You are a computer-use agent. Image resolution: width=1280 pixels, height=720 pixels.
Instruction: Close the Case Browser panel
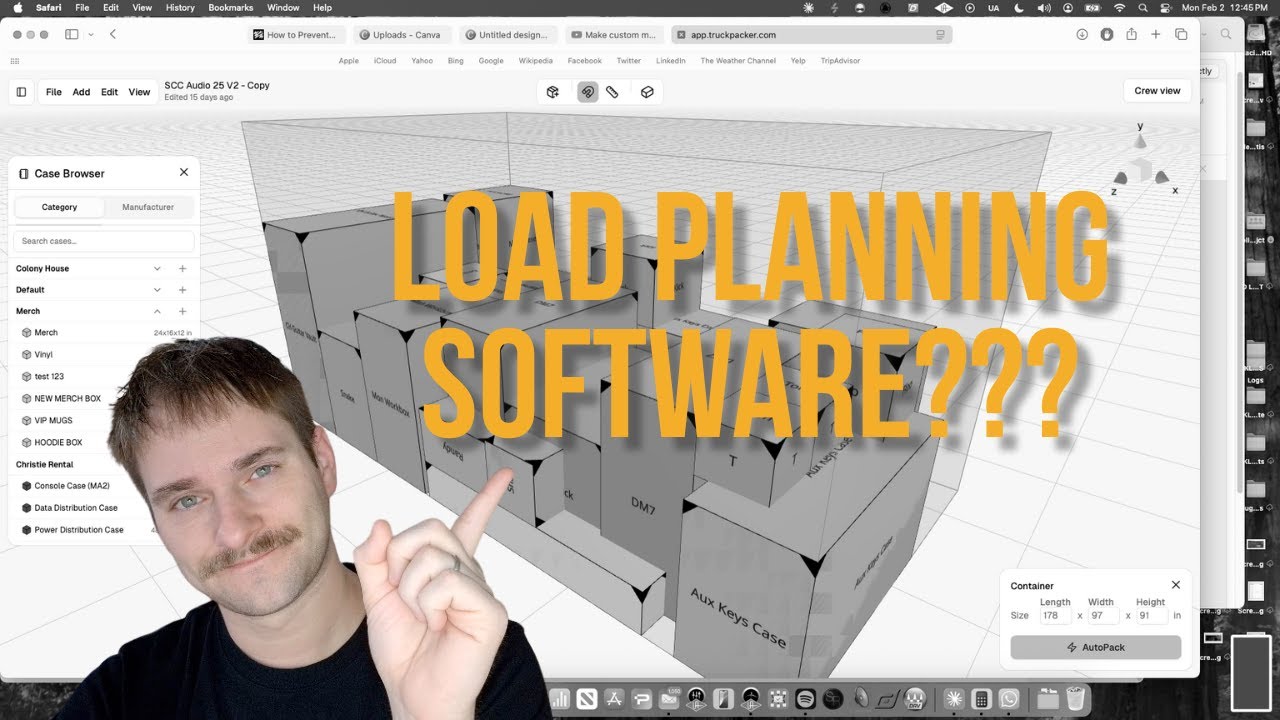[x=184, y=172]
